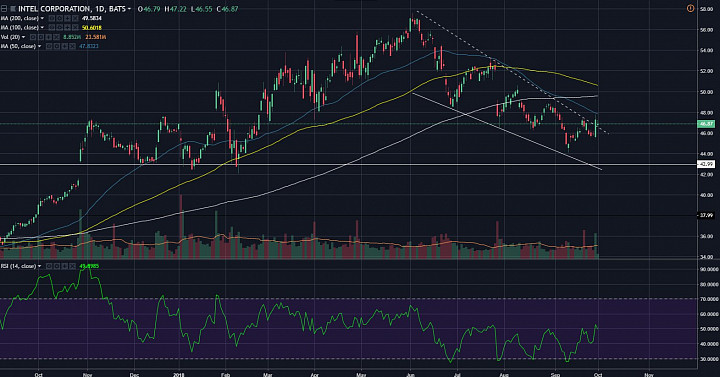Hide the MA (50, close) indicator
Viewport: 720px width, 377px height.
point(49,46)
